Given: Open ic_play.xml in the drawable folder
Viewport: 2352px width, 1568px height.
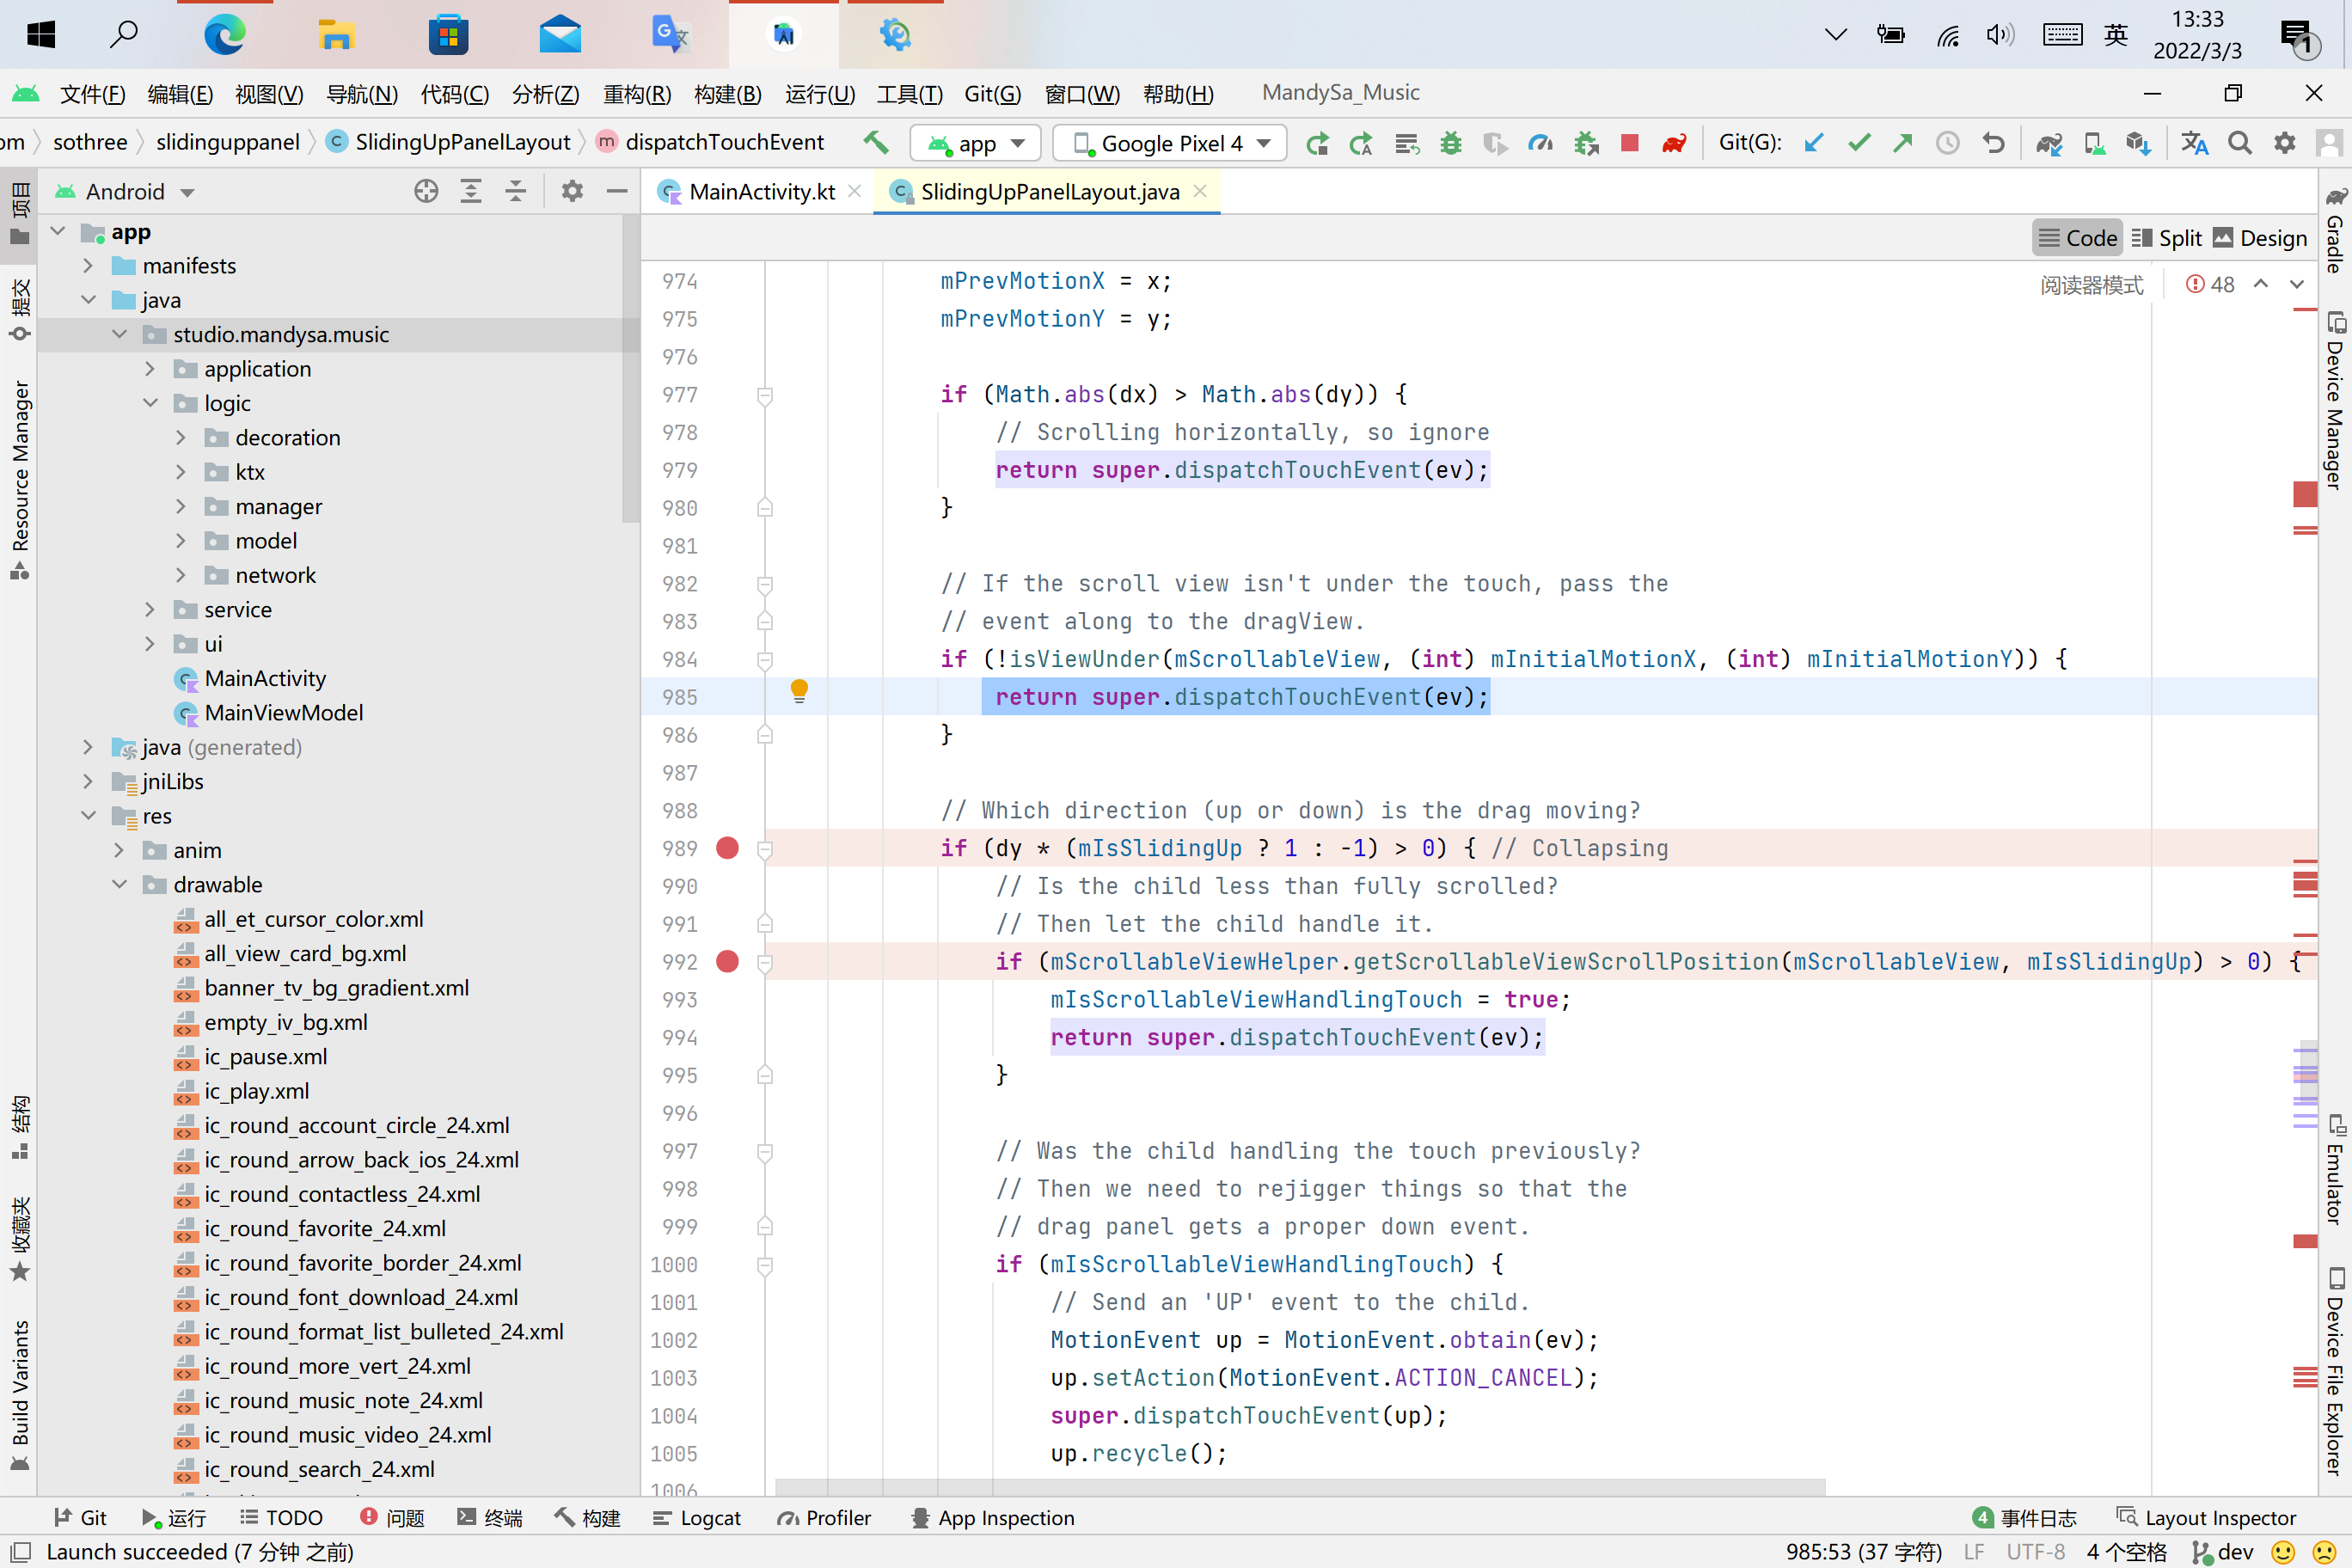Looking at the screenshot, I should pos(256,1091).
